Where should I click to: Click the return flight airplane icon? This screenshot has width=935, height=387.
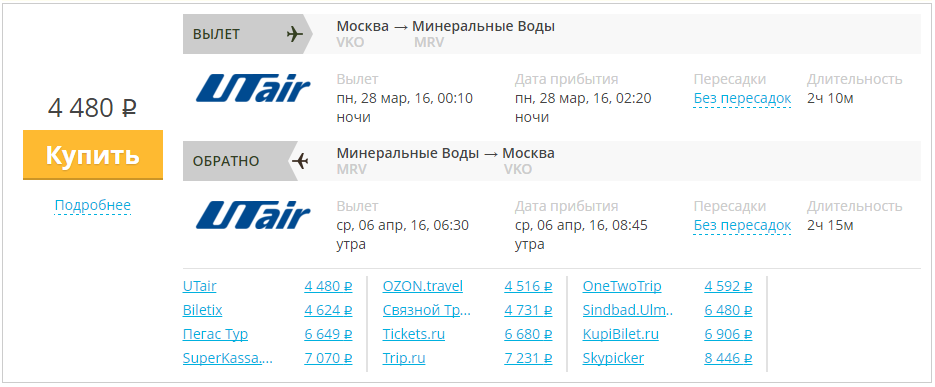pyautogui.click(x=300, y=161)
